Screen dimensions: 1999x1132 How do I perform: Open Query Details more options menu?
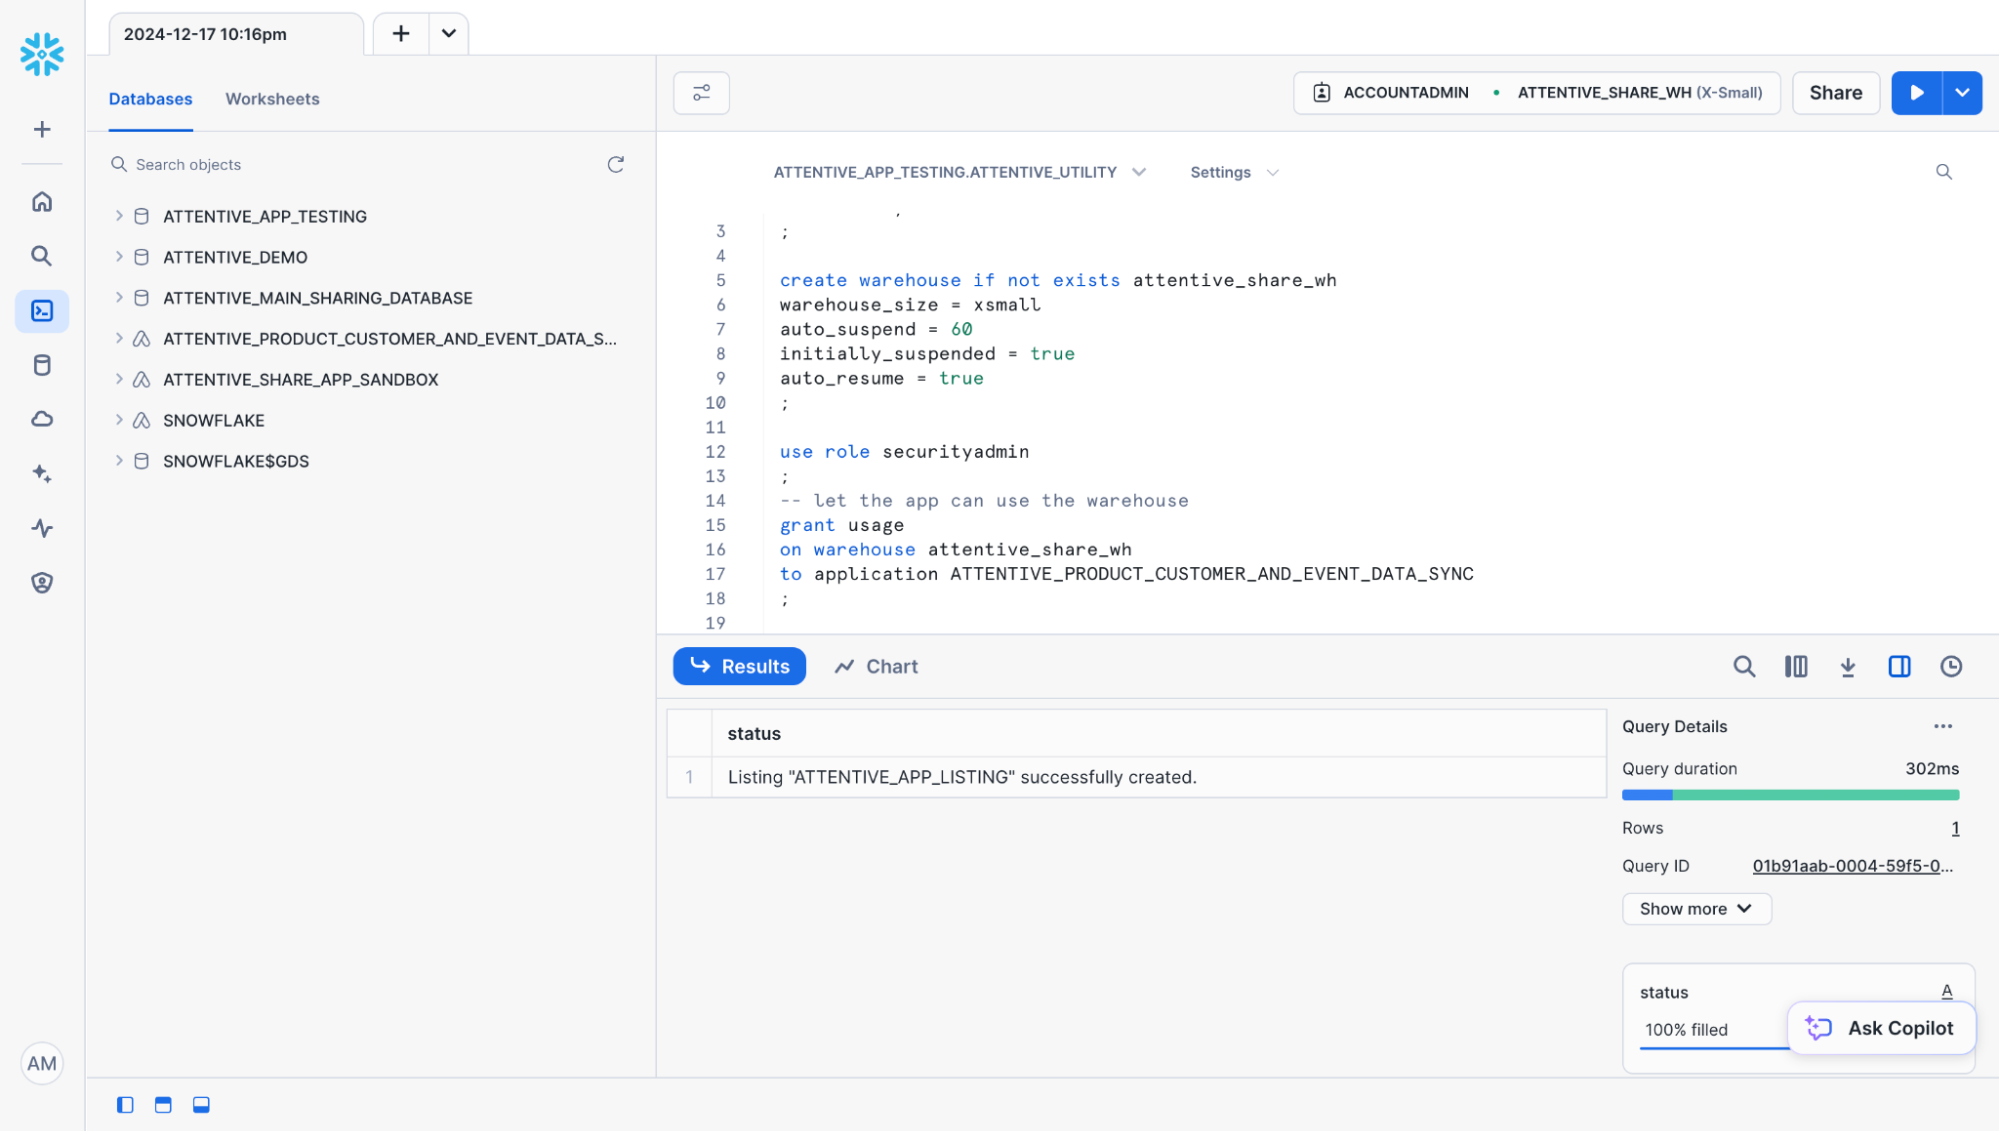pos(1943,727)
